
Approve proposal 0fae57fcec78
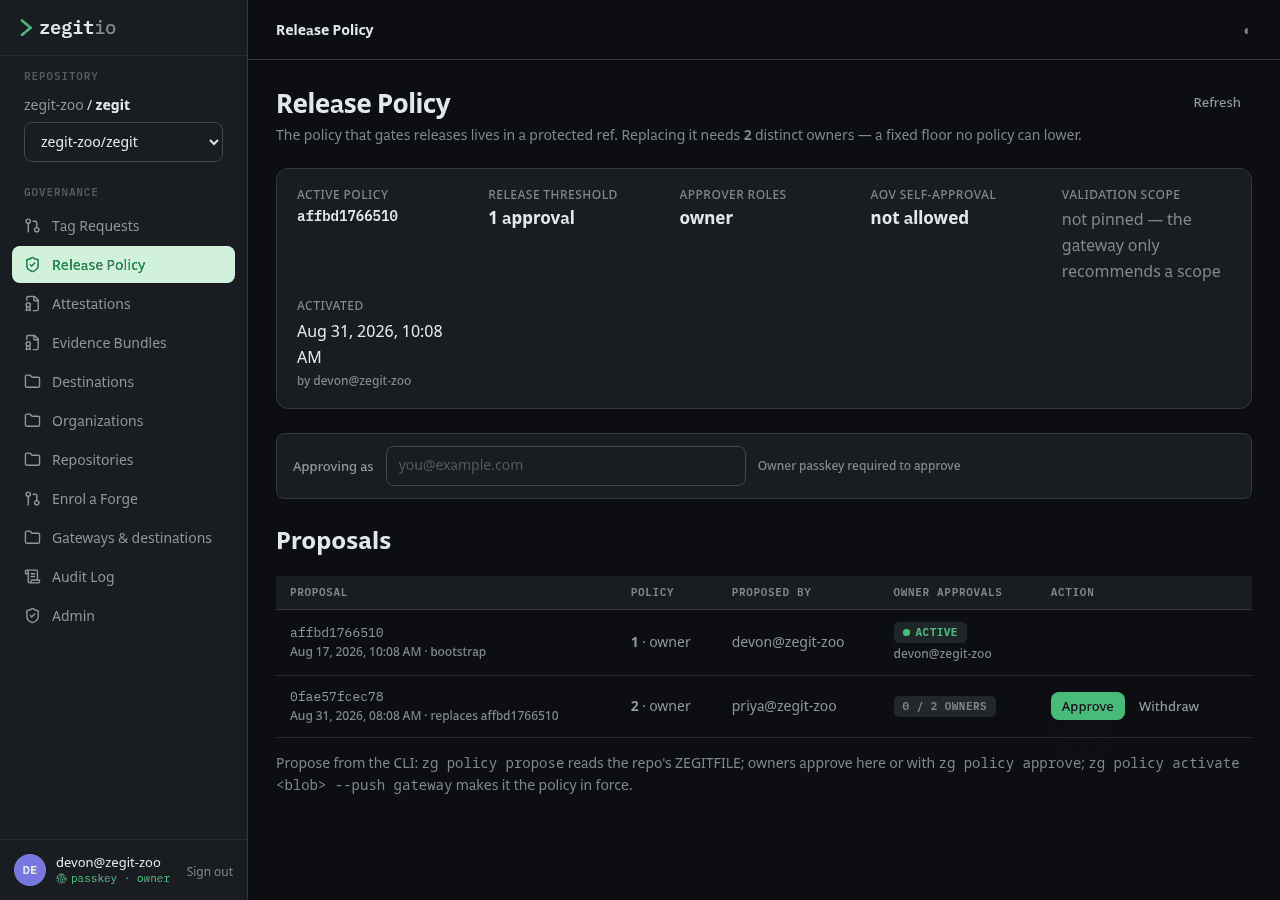1088,706
